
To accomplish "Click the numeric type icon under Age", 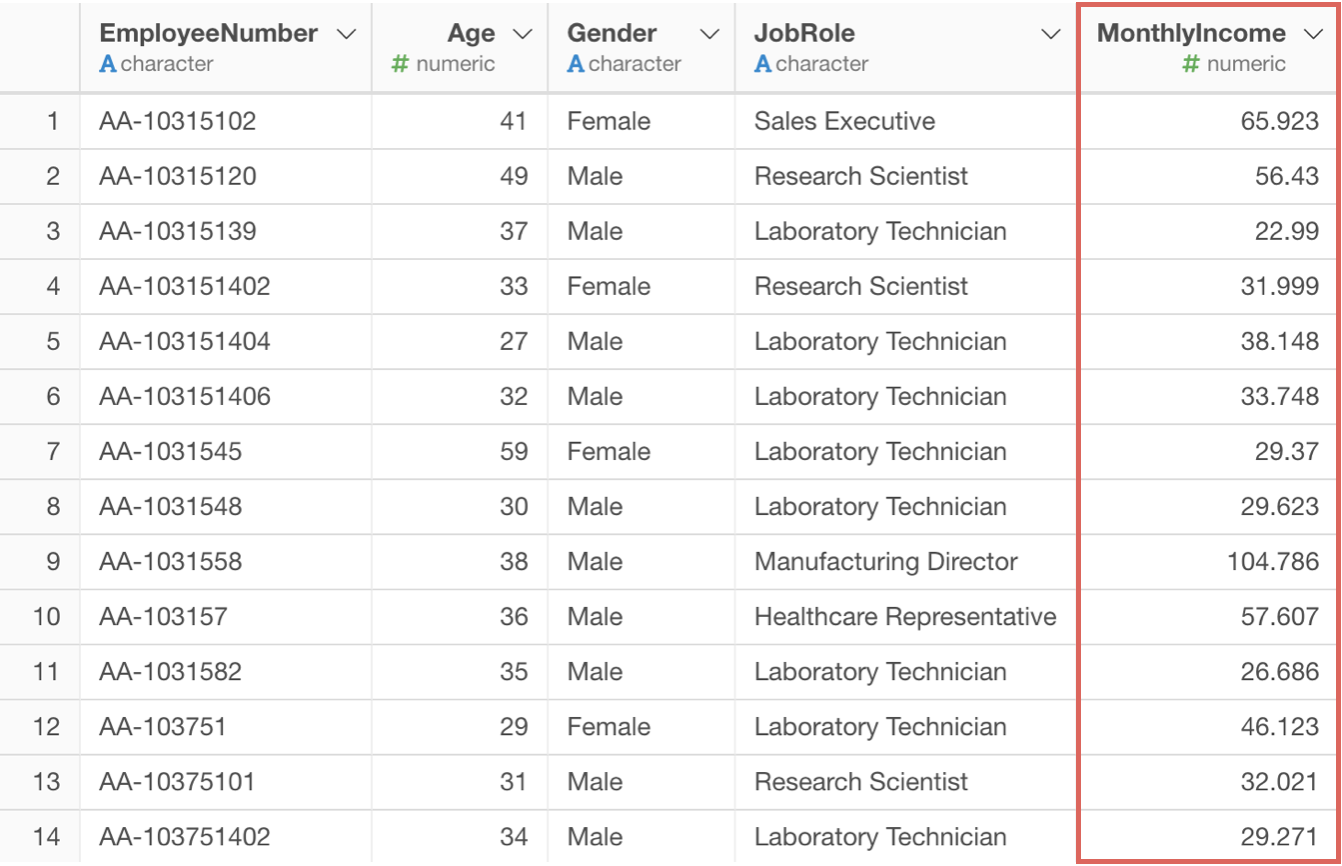I will (400, 64).
